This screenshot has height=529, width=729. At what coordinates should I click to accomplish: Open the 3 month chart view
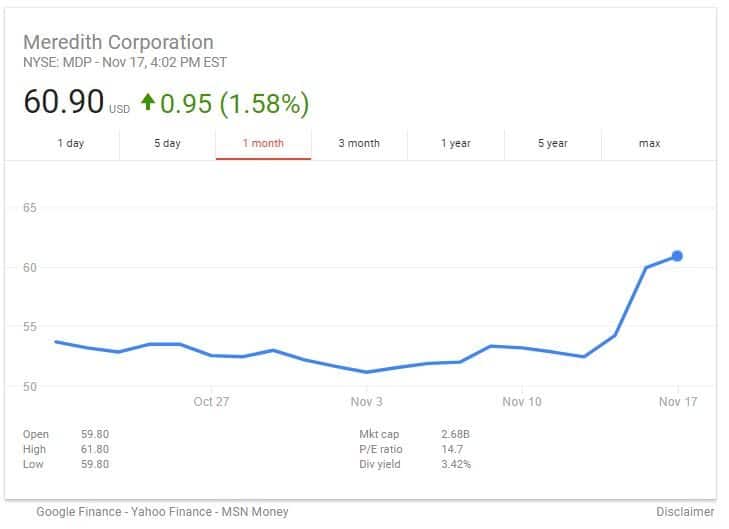pyautogui.click(x=359, y=143)
